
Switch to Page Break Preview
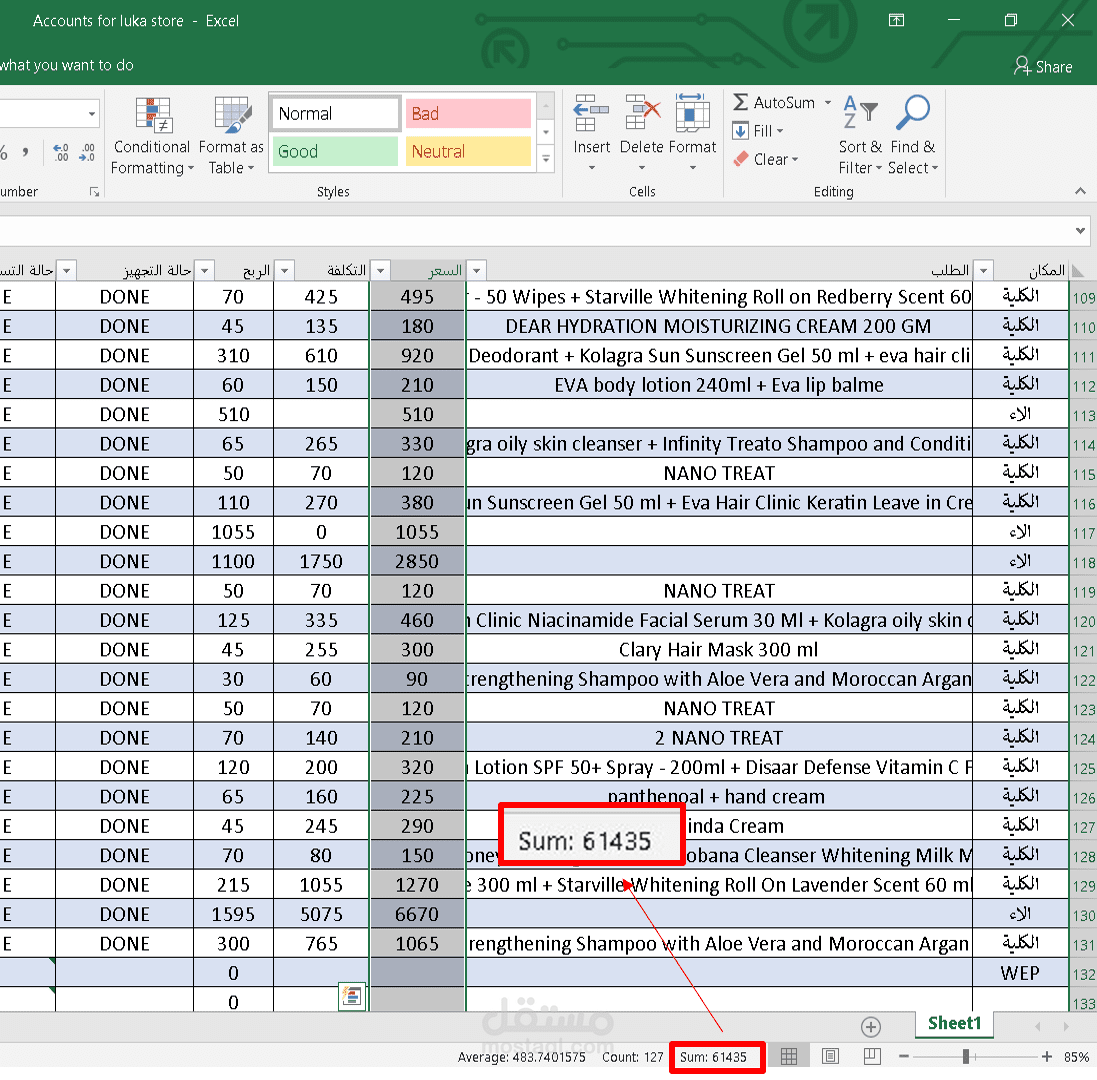(x=872, y=1056)
